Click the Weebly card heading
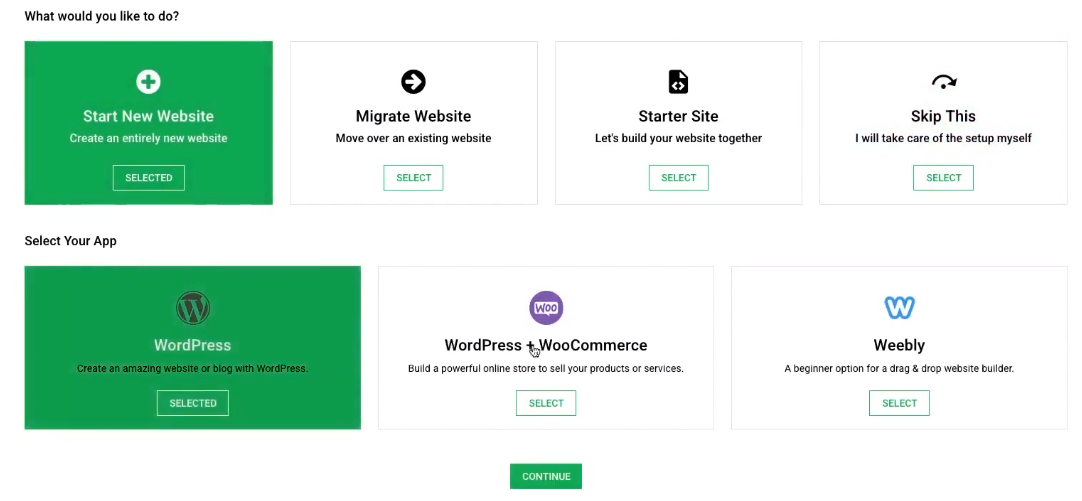1082x501 pixels. pos(899,345)
